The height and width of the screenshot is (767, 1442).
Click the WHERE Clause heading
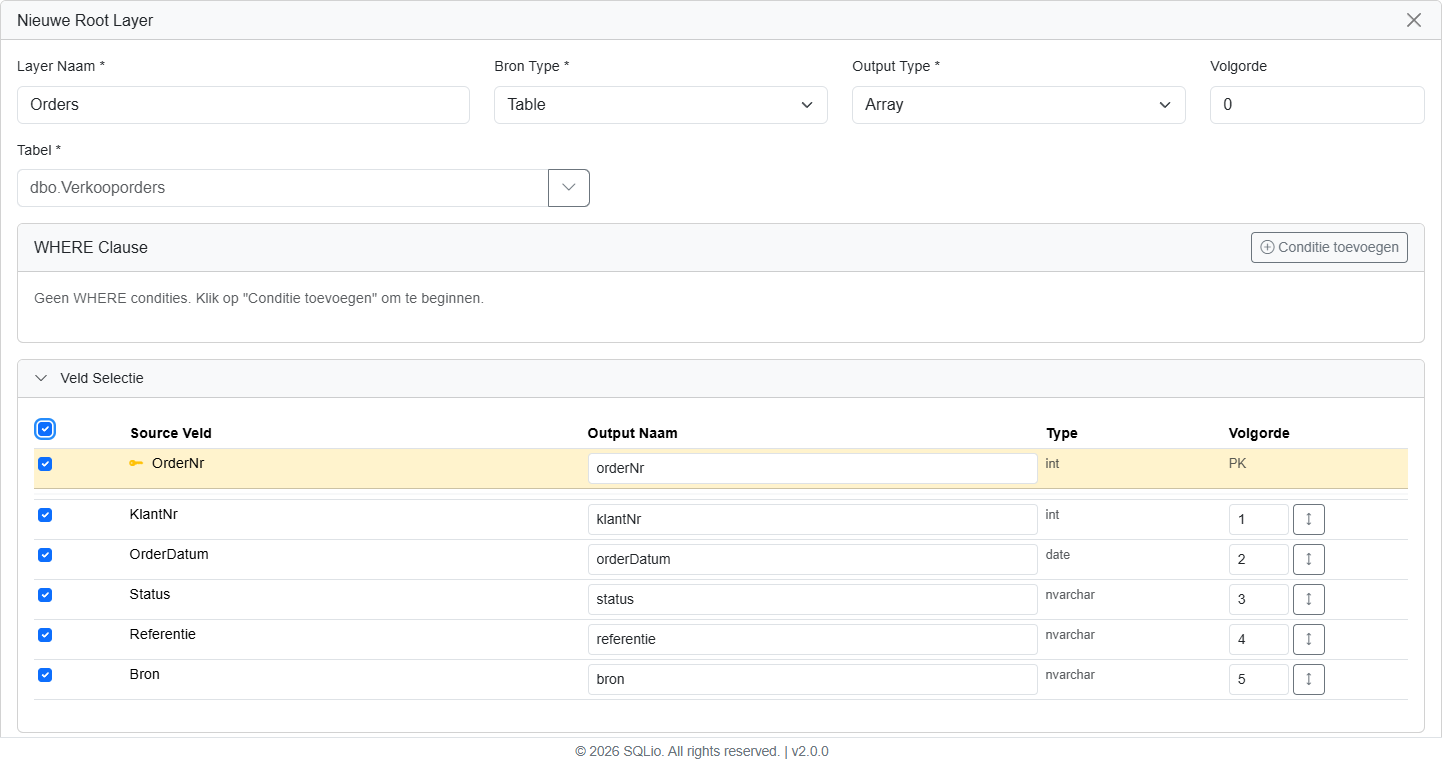(91, 247)
